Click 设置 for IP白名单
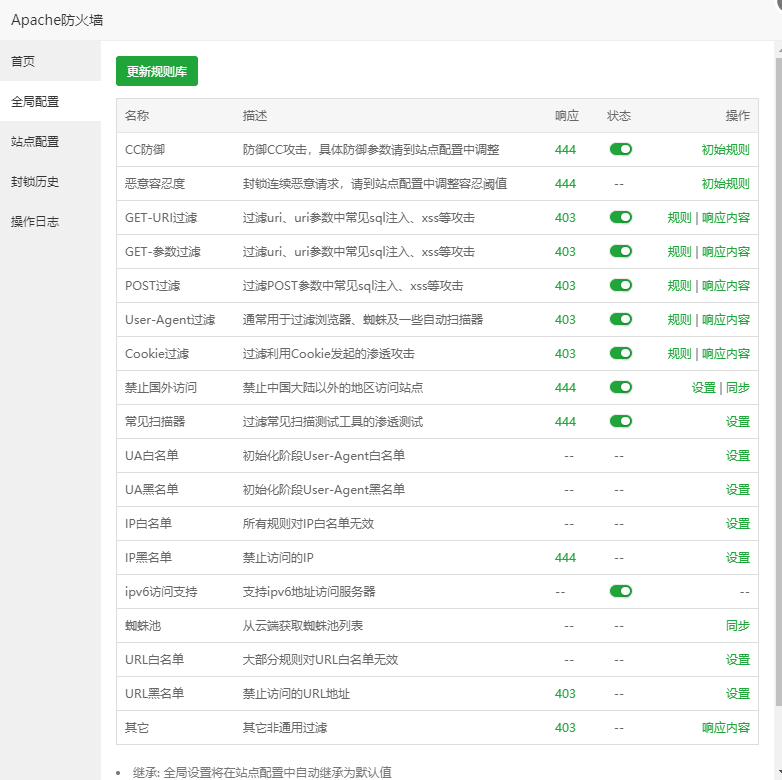This screenshot has height=780, width=782. pos(738,523)
